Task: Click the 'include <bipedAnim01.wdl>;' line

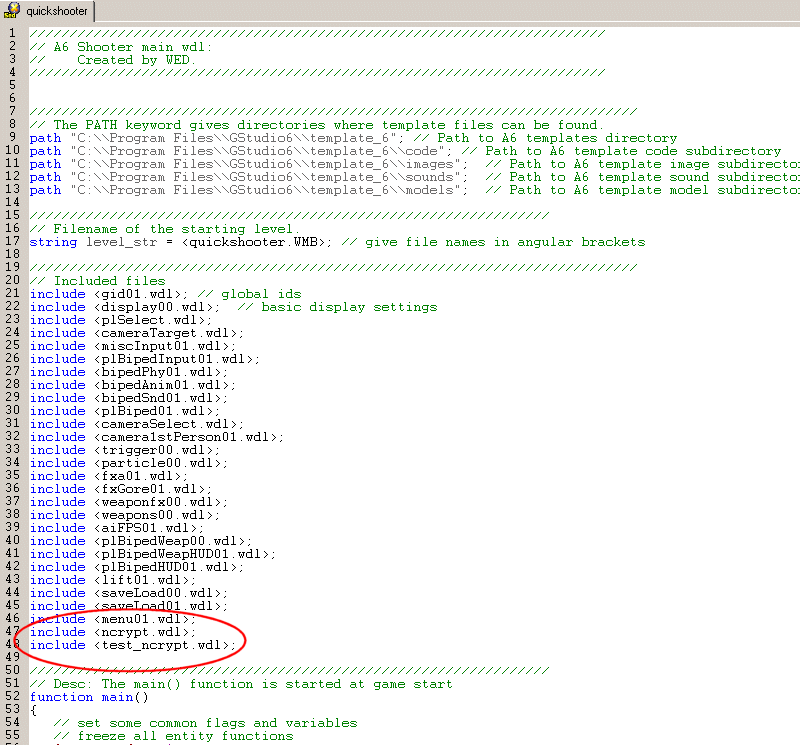Action: tap(133, 385)
